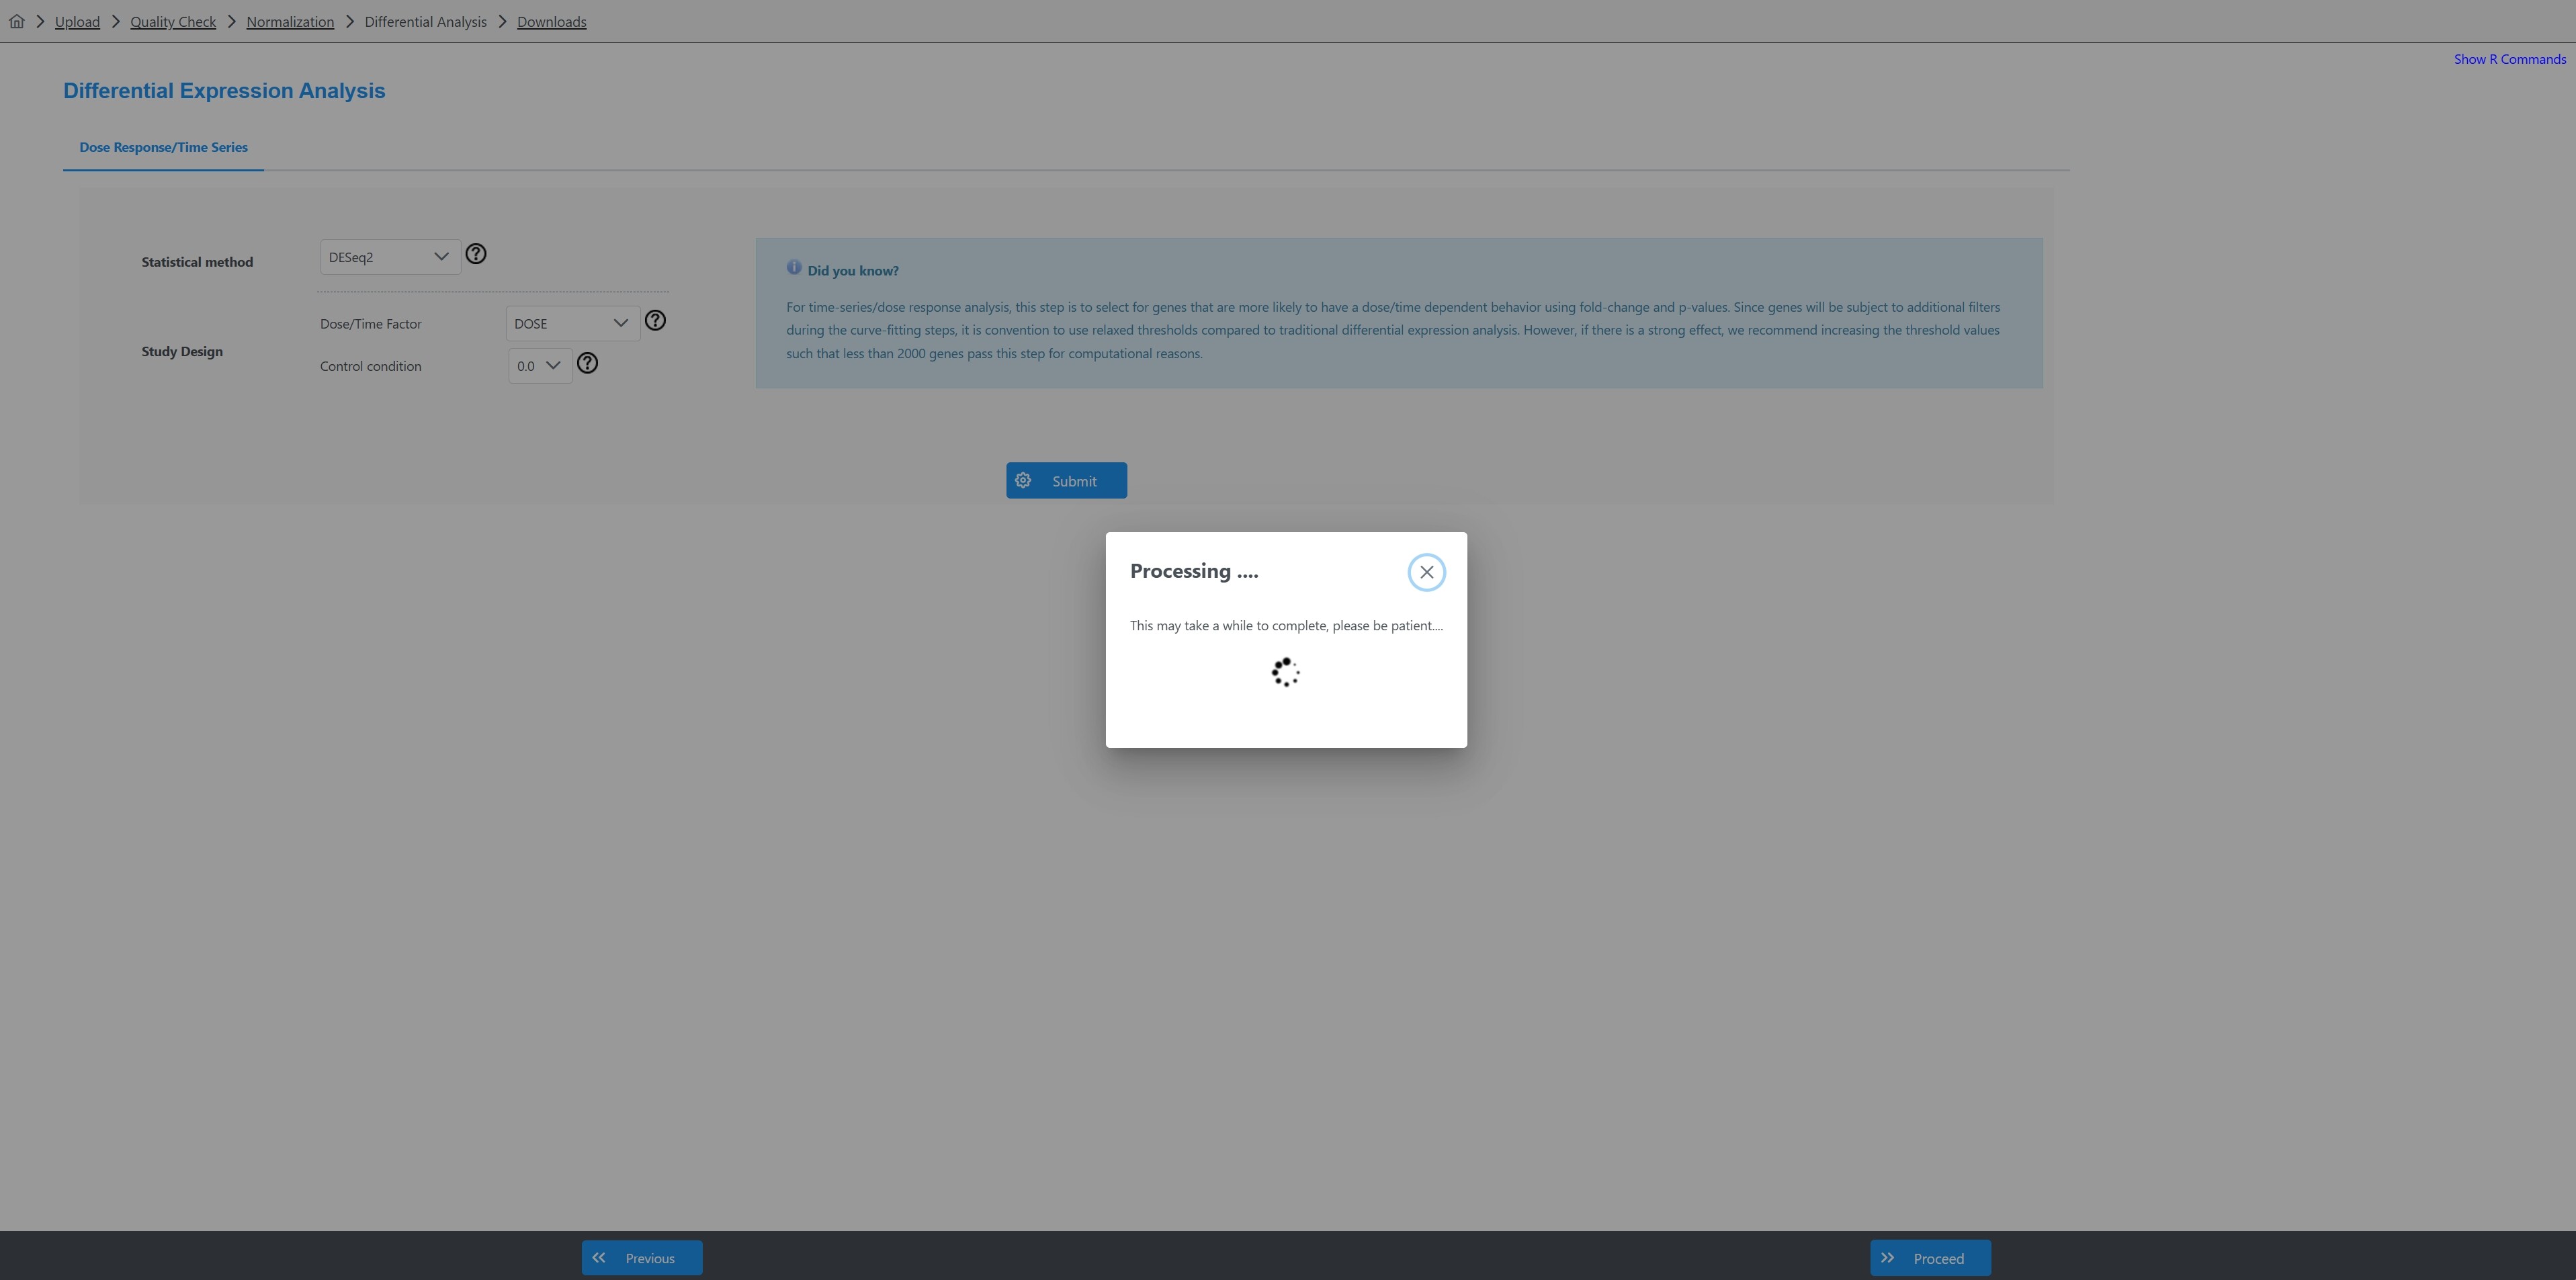Viewport: 2576px width, 1280px height.
Task: Open the Statistical method DESeq2 dropdown
Action: [x=390, y=257]
